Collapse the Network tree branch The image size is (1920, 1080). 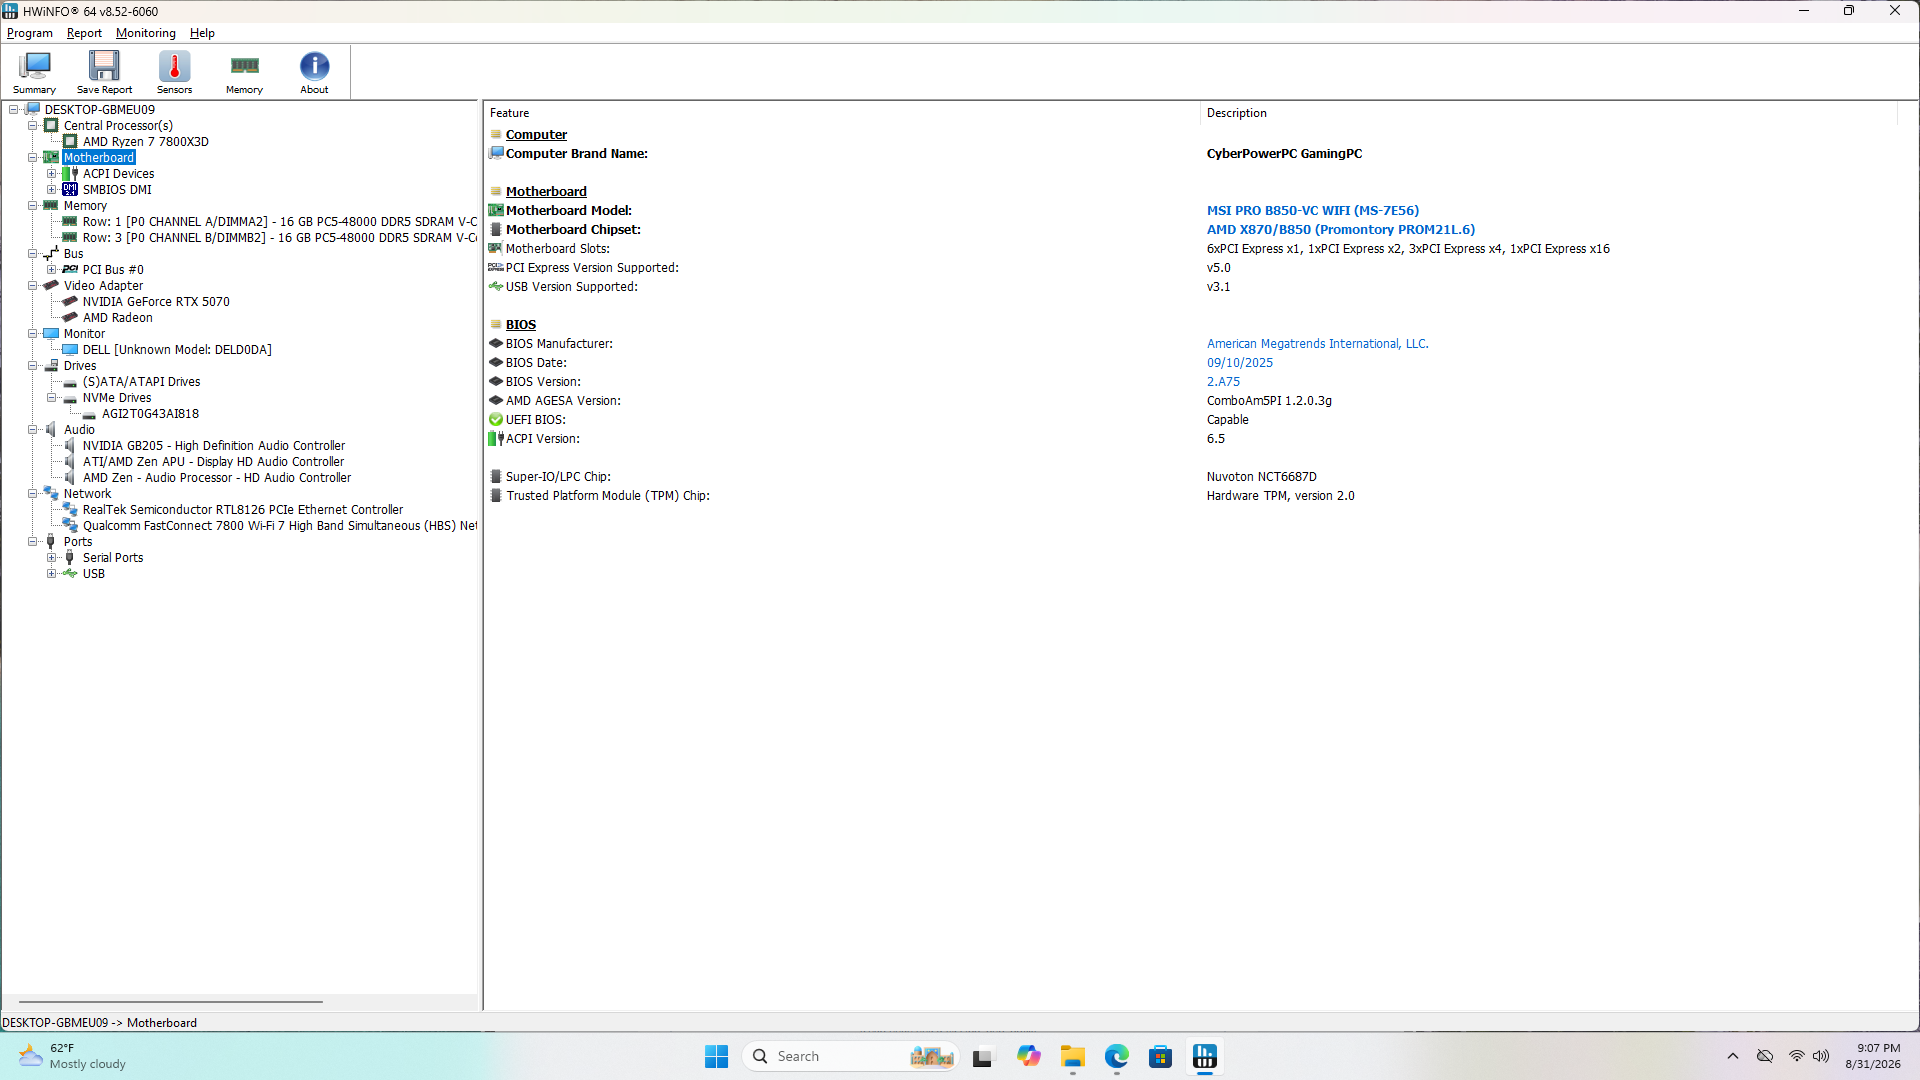[33, 494]
